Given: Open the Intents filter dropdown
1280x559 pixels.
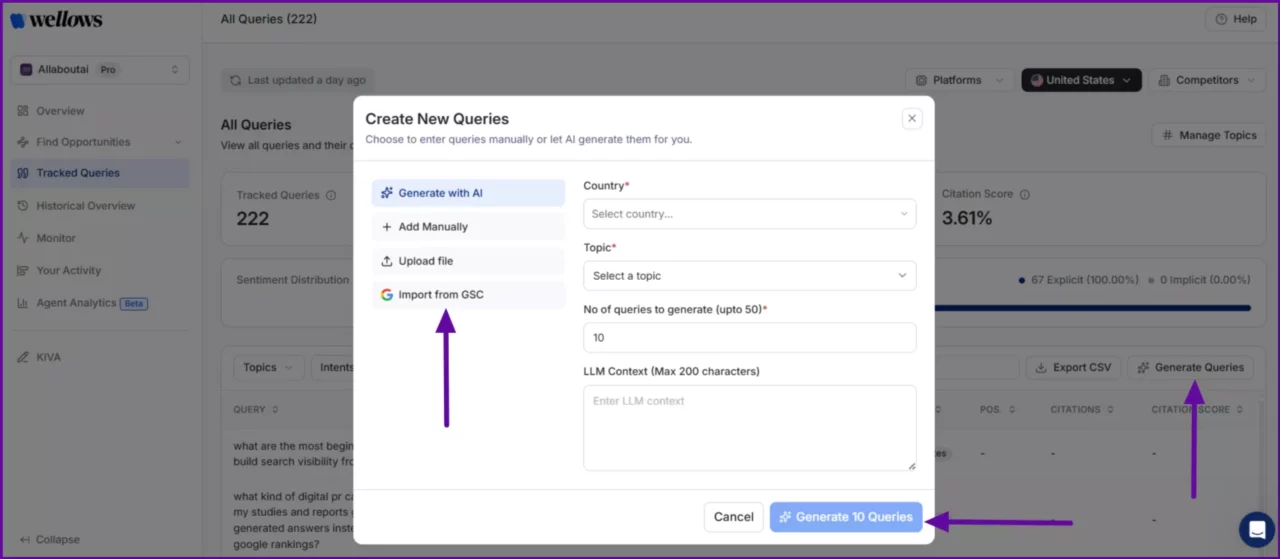Looking at the screenshot, I should click(333, 367).
